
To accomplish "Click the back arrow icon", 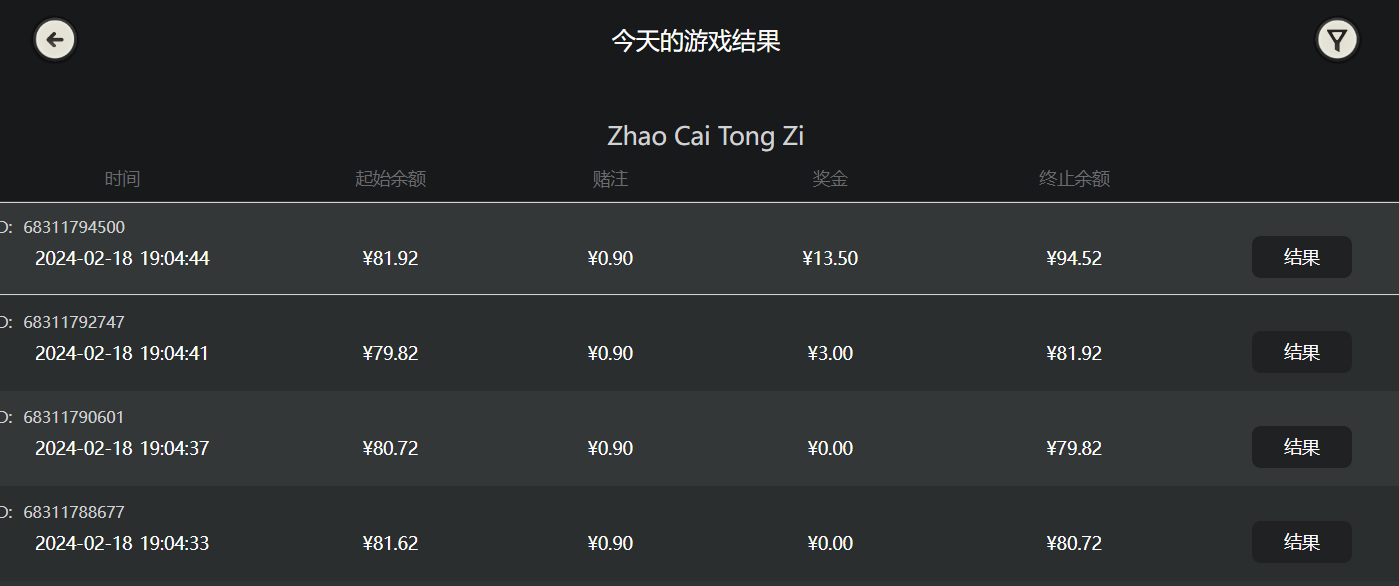I will (x=56, y=40).
